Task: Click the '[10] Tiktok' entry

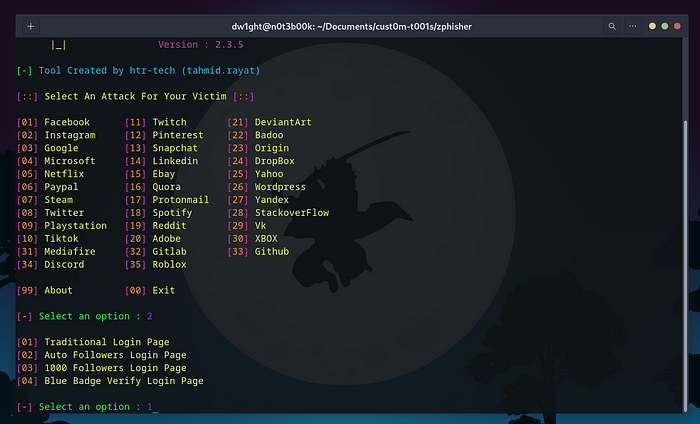Action: coord(47,239)
